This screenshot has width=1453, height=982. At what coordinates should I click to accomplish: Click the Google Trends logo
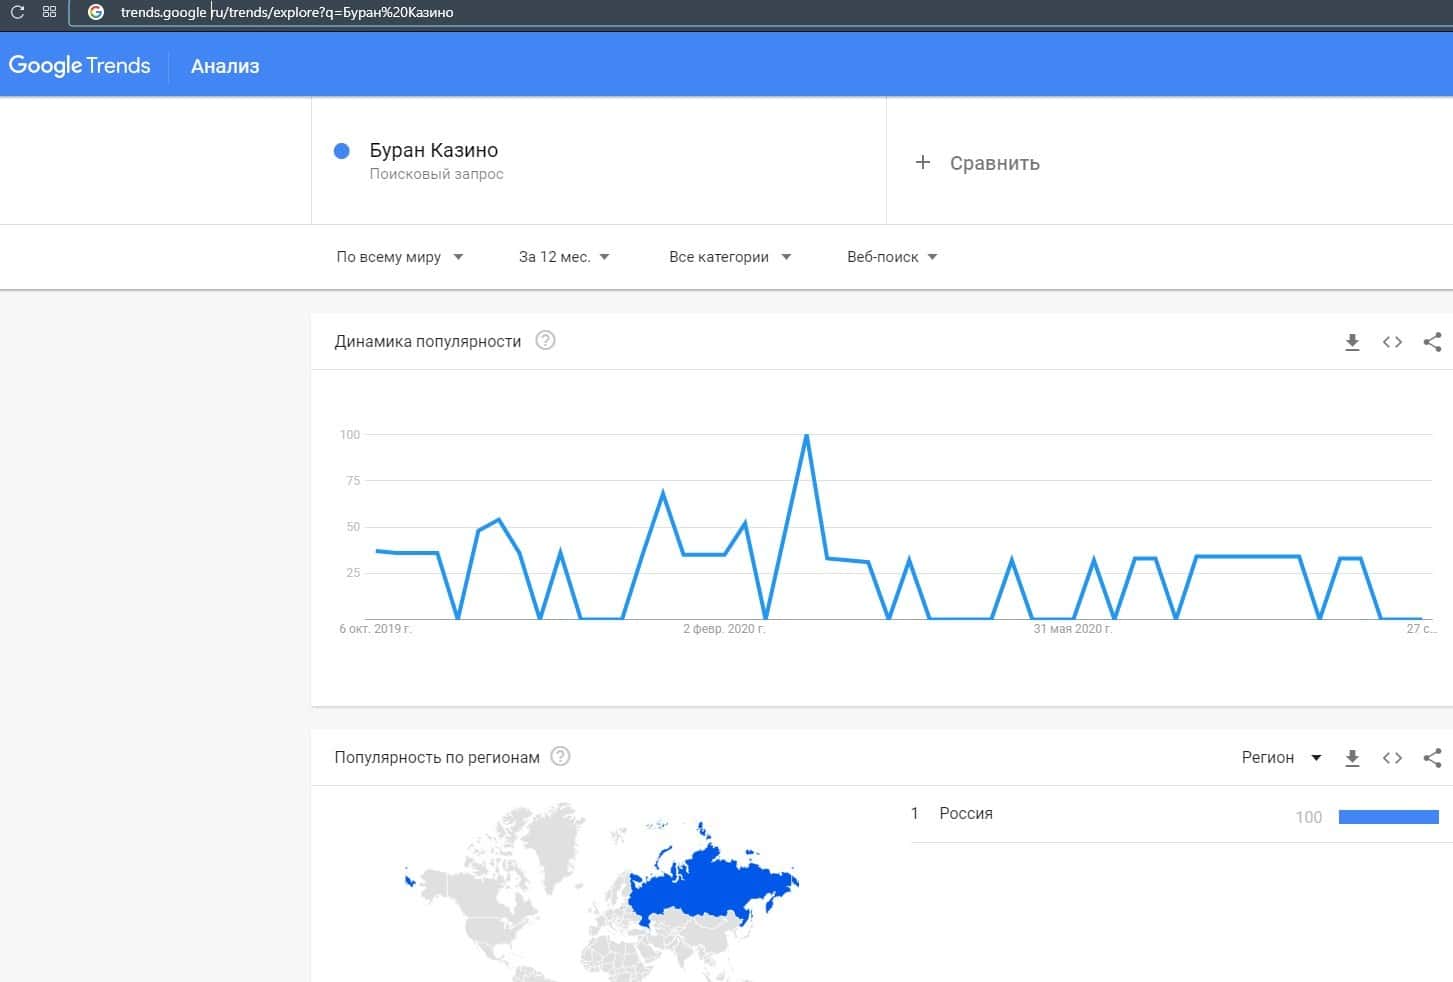[x=80, y=66]
